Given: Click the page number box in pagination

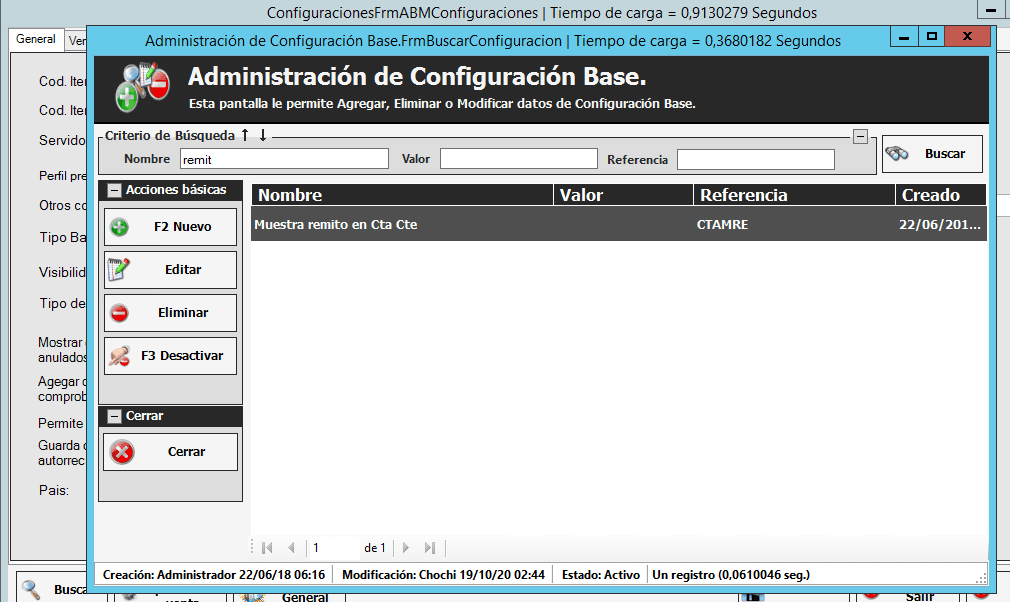Looking at the screenshot, I should click(333, 548).
